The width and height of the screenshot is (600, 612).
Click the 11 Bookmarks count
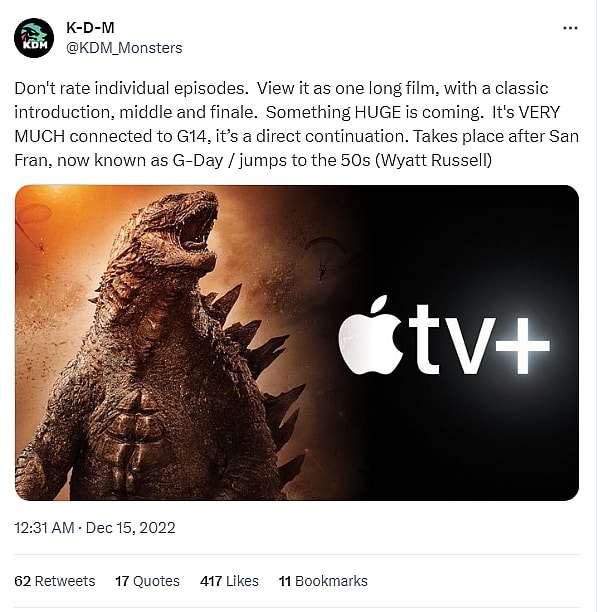click(x=323, y=581)
